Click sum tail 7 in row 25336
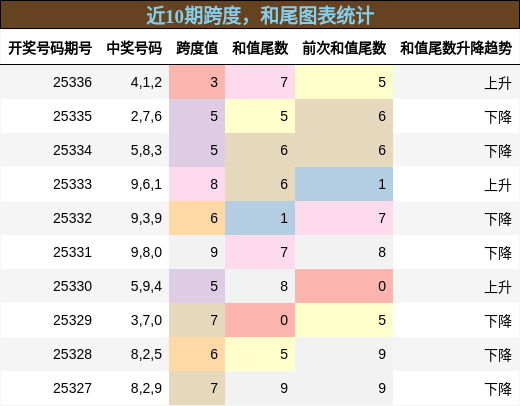The width and height of the screenshot is (520, 406). pos(260,82)
